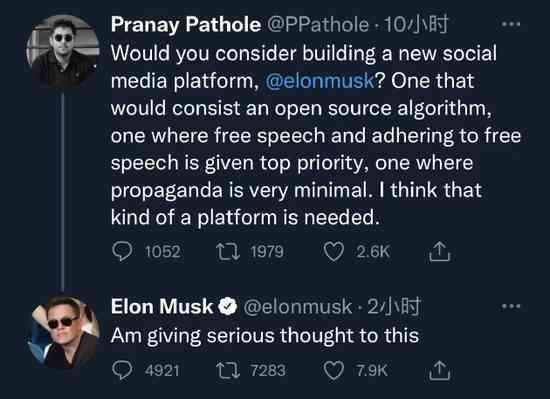550x399 pixels.
Task: Click the @PPathole handle
Action: pyautogui.click(x=318, y=25)
